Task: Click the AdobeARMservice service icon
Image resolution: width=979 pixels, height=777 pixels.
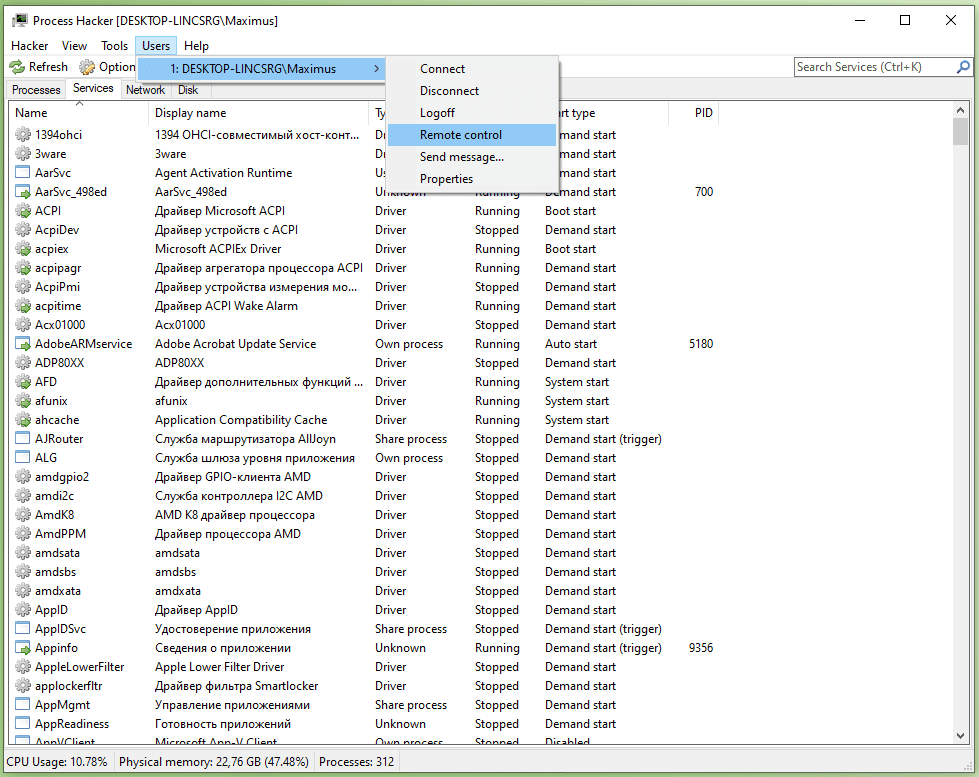Action: (22, 344)
